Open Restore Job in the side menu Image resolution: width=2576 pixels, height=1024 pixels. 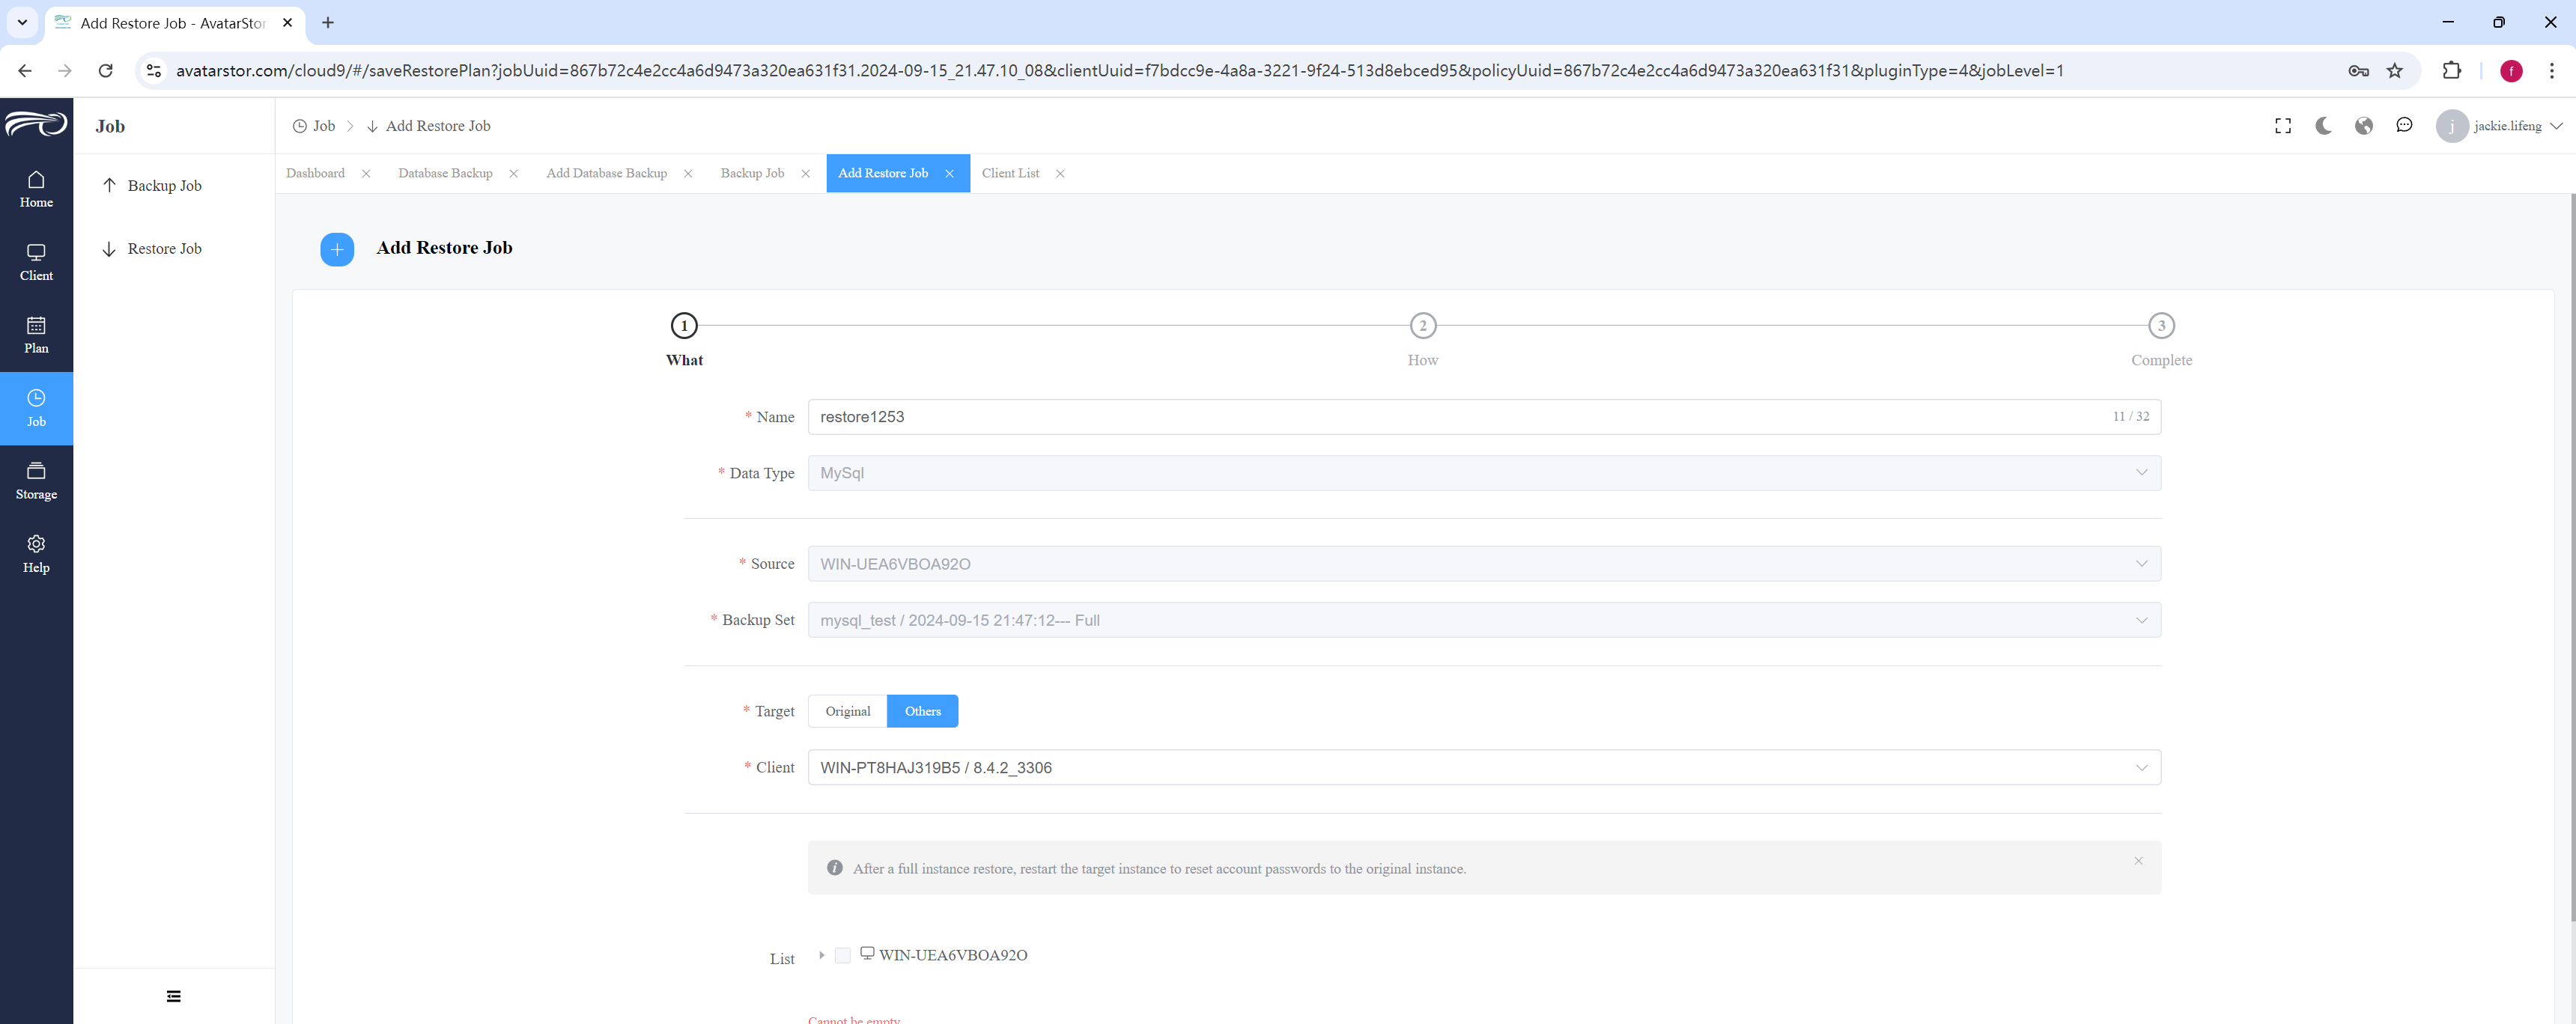coord(164,249)
